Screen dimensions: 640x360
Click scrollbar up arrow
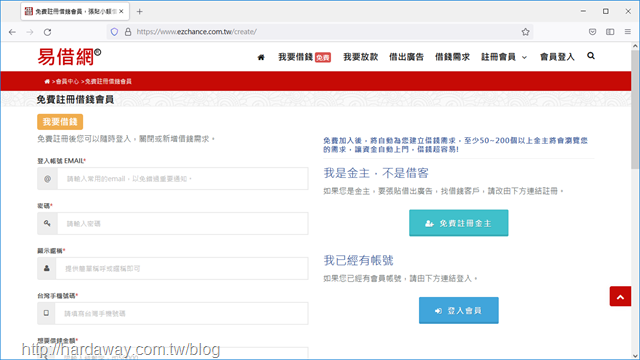(x=635, y=46)
